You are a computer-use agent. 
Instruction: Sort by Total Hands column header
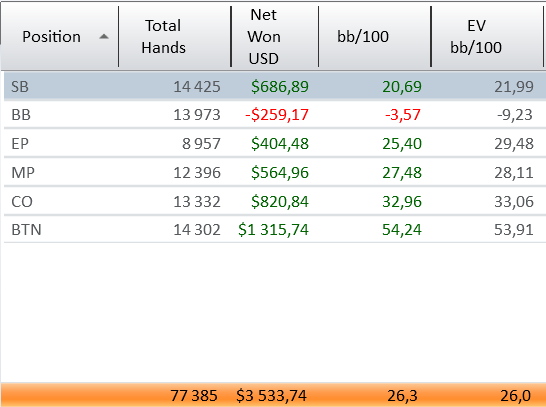(x=175, y=37)
